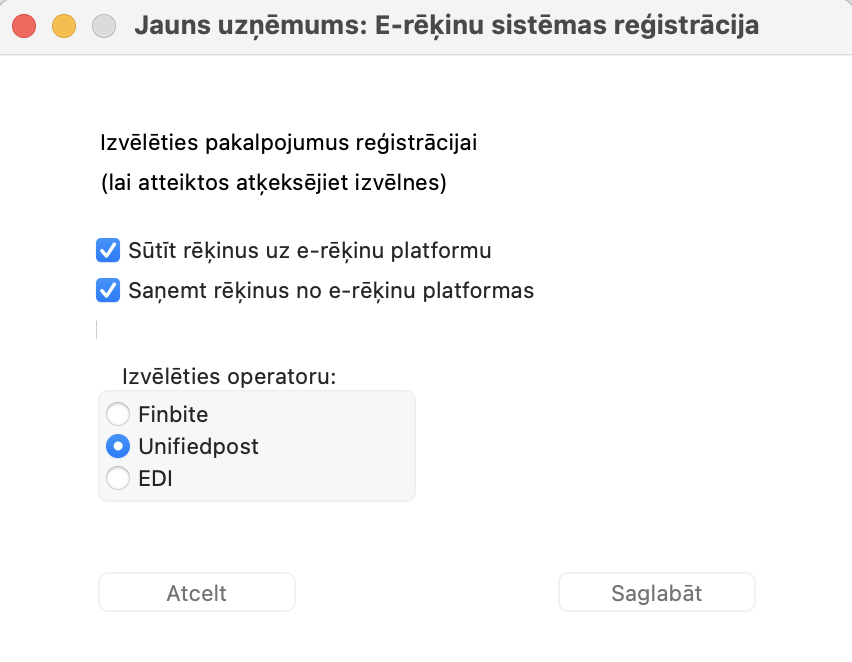Click the Saglabāt button

coord(656,593)
